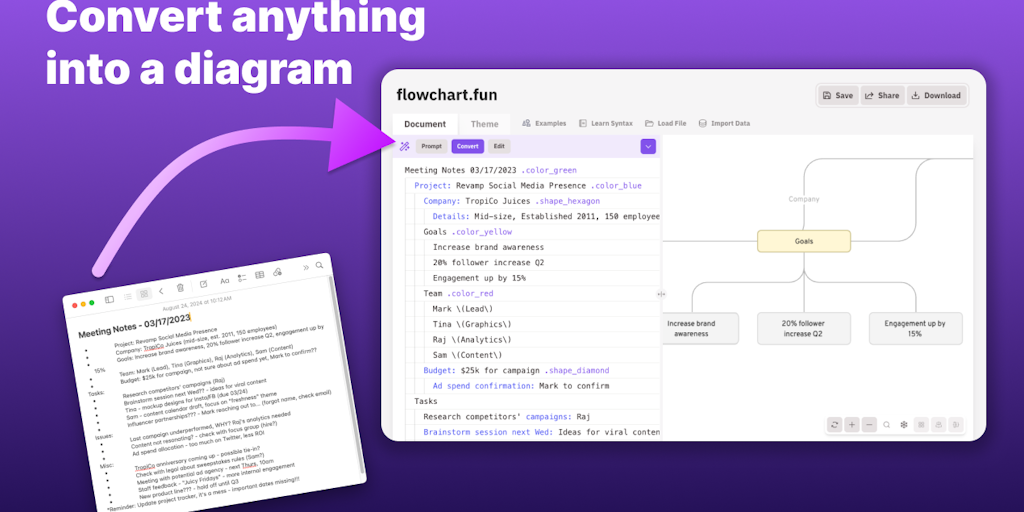Click editor line "Increase brand awareness"

[x=488, y=248]
